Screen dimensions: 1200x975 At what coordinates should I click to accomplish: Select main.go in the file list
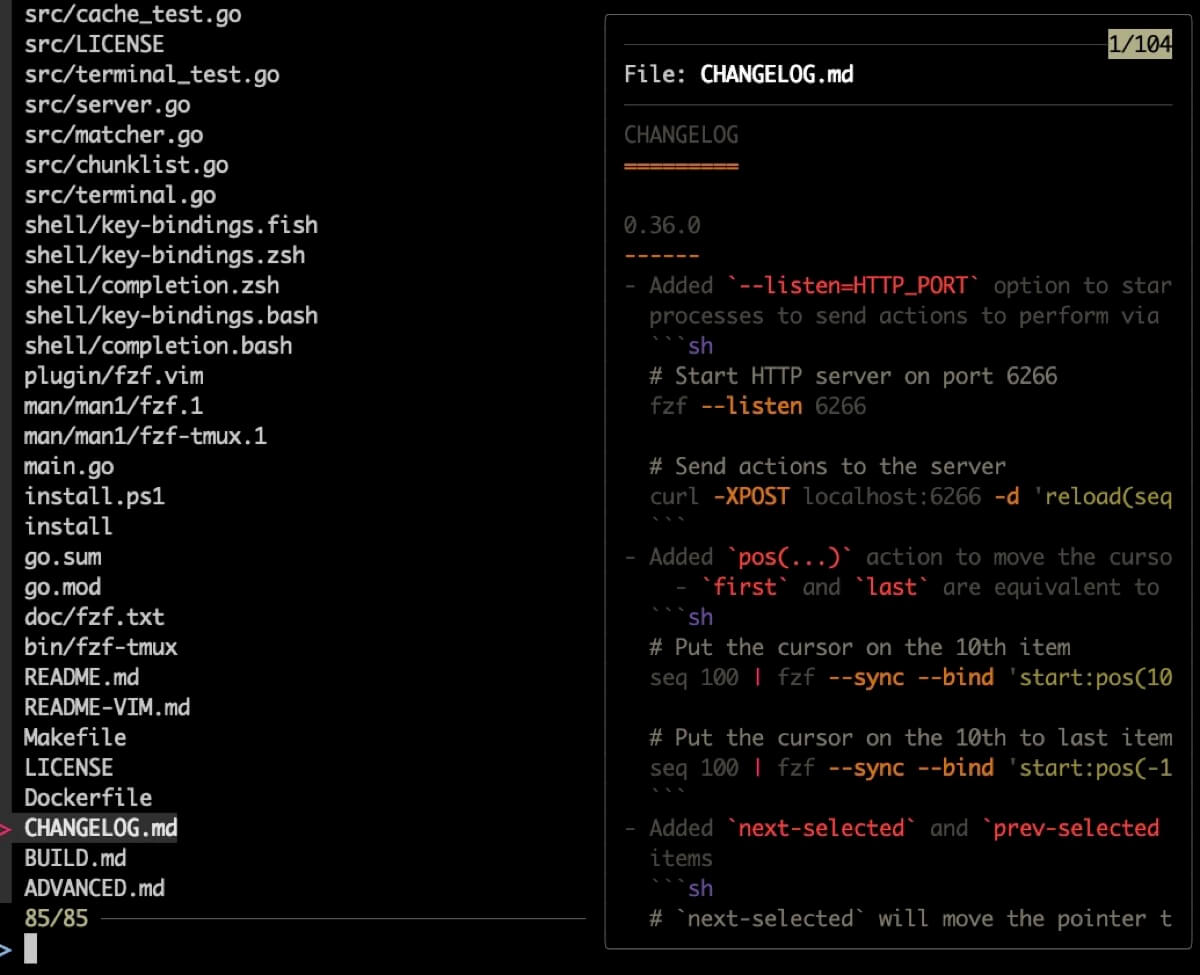click(x=68, y=466)
